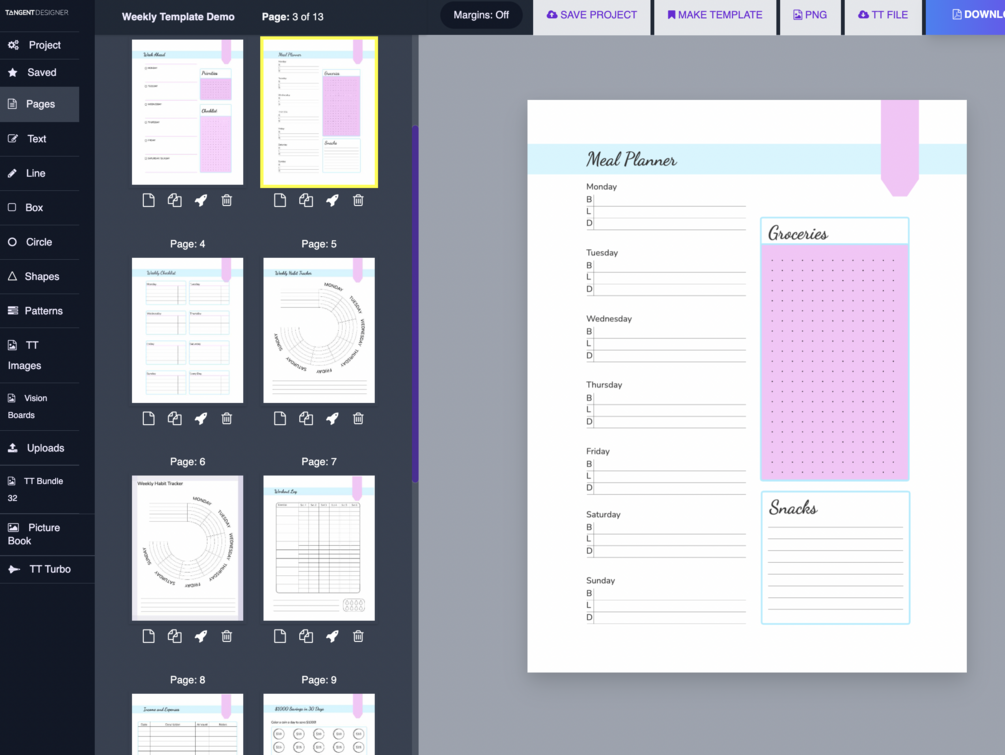Click rocket icon under Page 4
Viewport: 1005px width, 755px height.
tap(201, 419)
